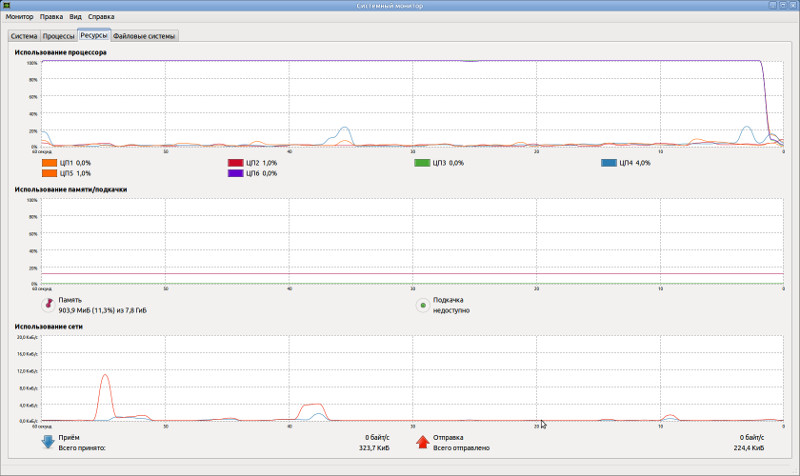This screenshot has height=476, width=800.
Task: Select the Ресурсы tab
Action: (x=94, y=35)
